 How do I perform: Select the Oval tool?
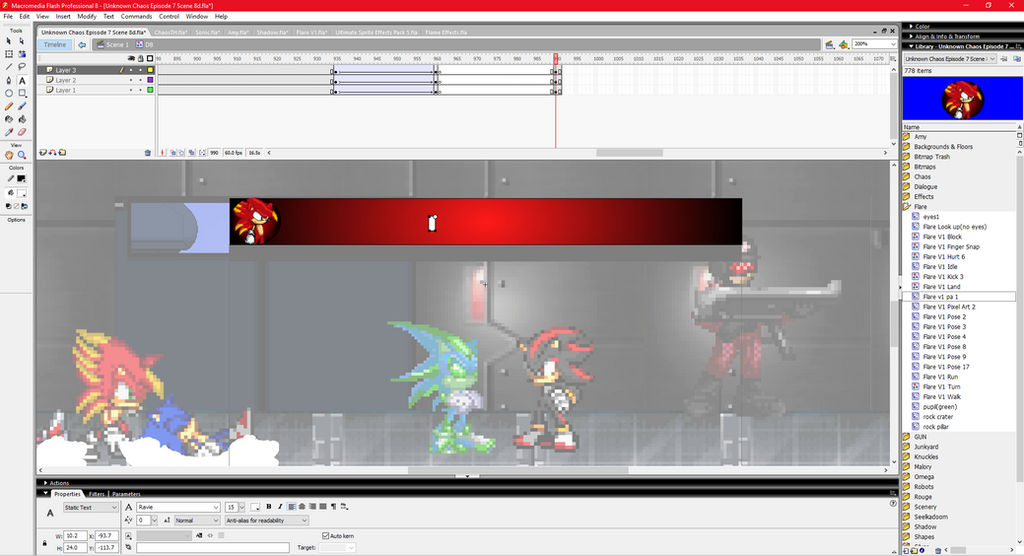click(x=9, y=93)
